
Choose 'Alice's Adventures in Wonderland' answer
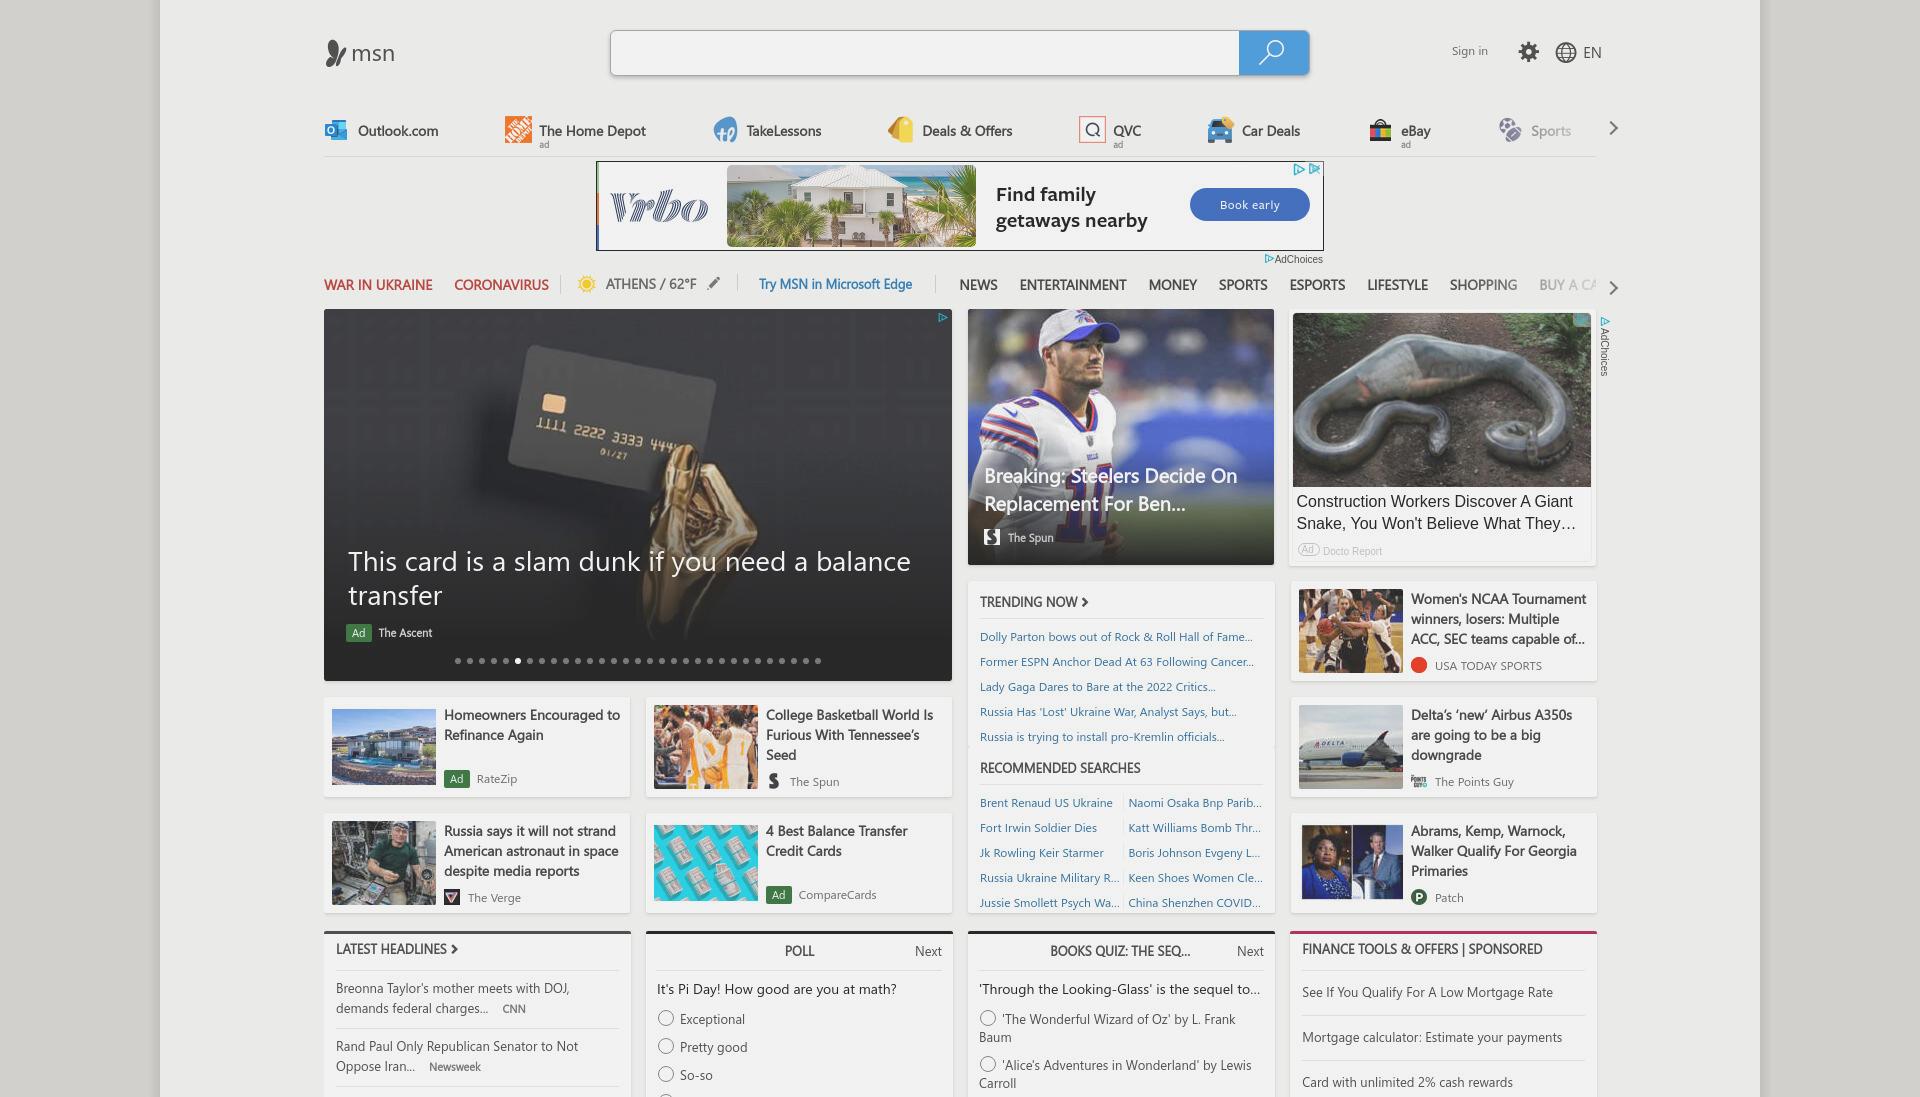(988, 1064)
